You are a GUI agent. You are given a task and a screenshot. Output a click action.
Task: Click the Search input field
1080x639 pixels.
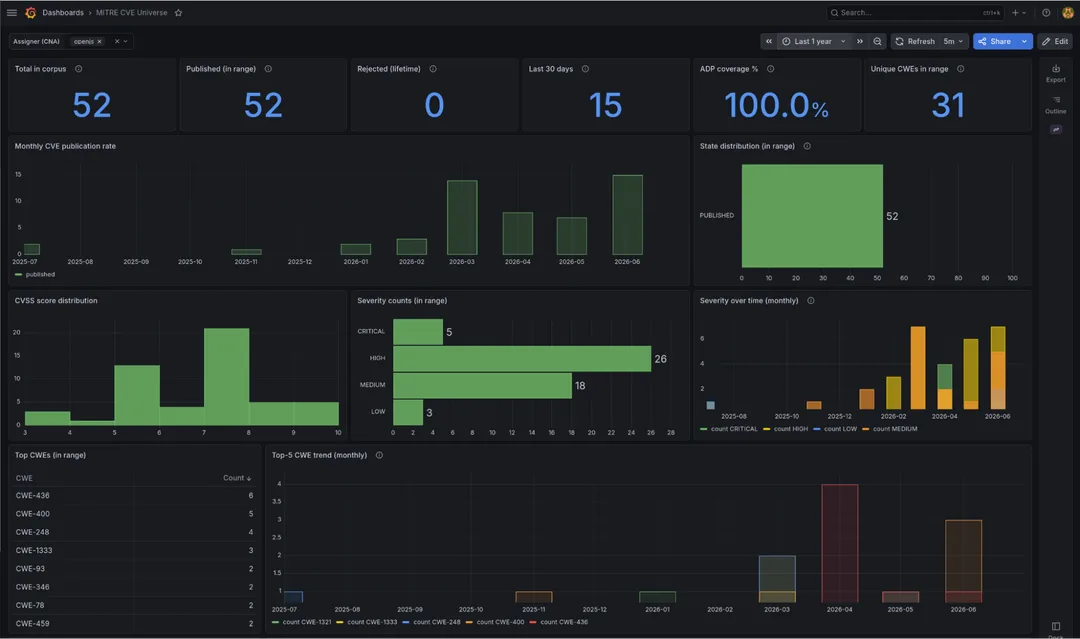tap(915, 12)
